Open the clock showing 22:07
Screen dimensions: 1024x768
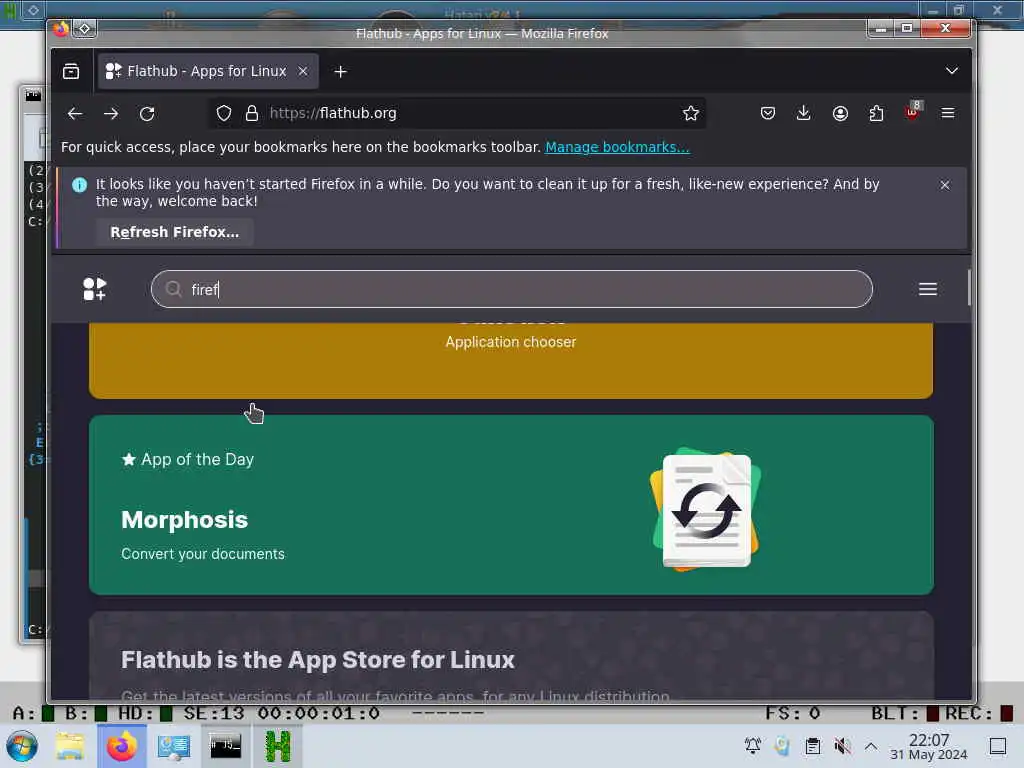tap(929, 747)
